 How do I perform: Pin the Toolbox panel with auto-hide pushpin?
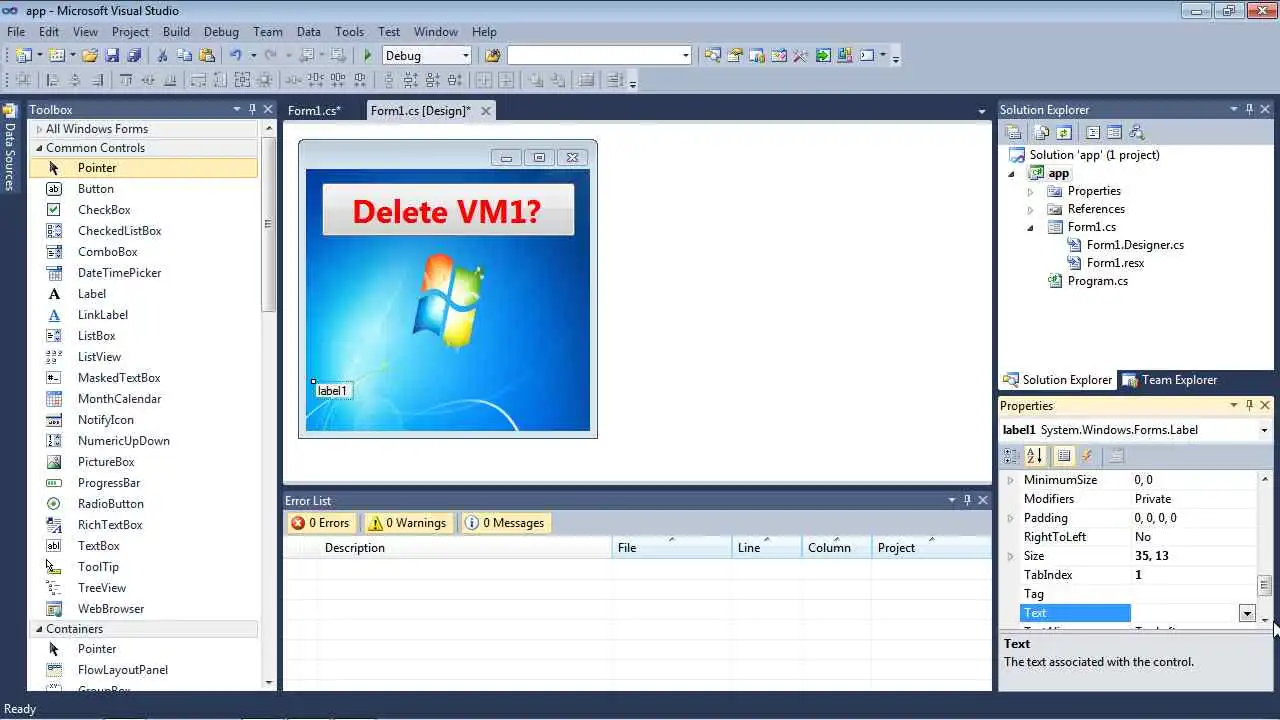[252, 109]
